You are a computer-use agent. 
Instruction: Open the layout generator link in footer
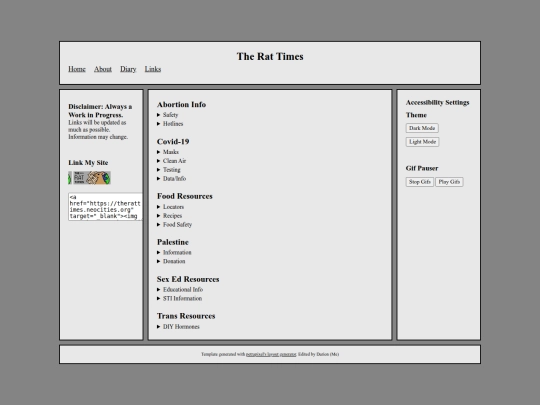(x=271, y=354)
